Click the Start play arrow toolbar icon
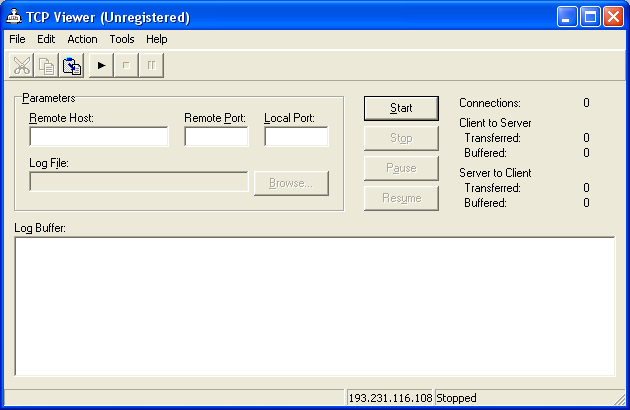The height and width of the screenshot is (410, 630). point(101,66)
